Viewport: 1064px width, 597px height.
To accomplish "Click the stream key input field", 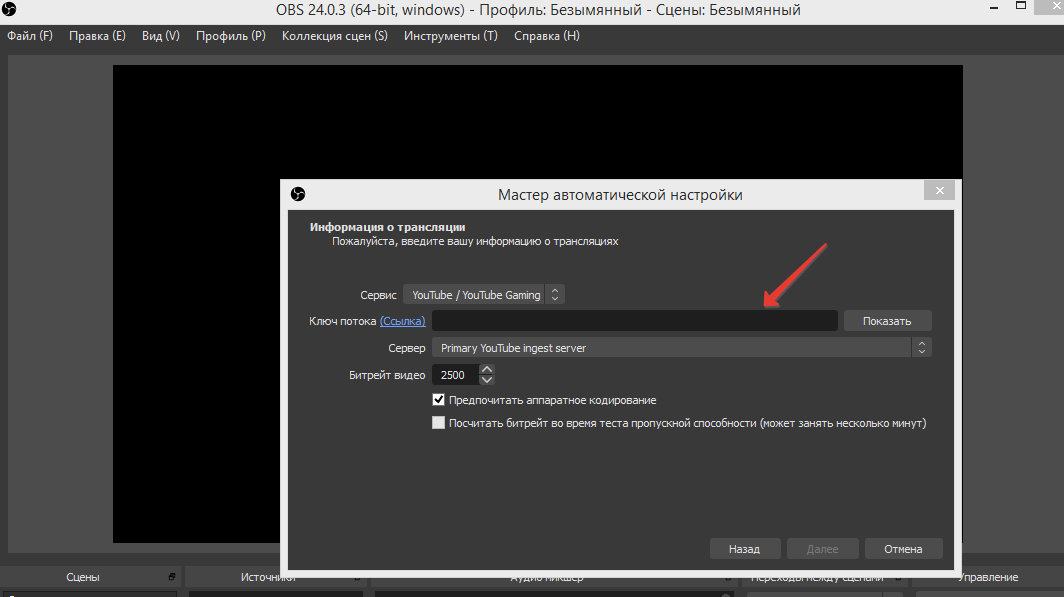I will 634,321.
